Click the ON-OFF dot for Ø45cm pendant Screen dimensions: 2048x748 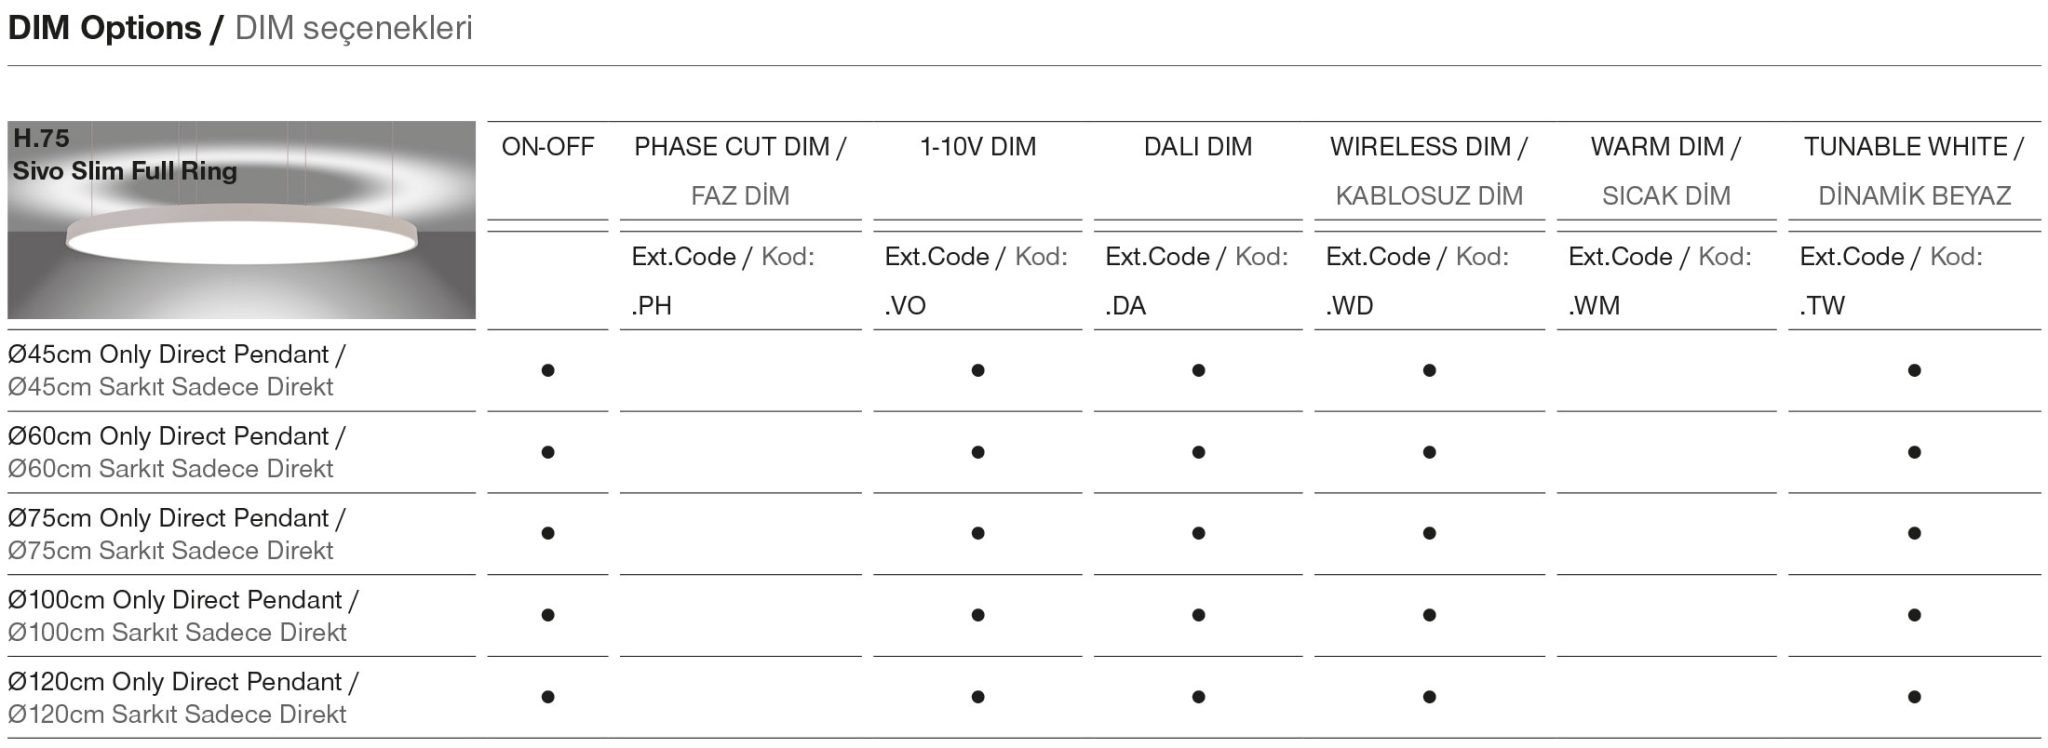coord(547,370)
